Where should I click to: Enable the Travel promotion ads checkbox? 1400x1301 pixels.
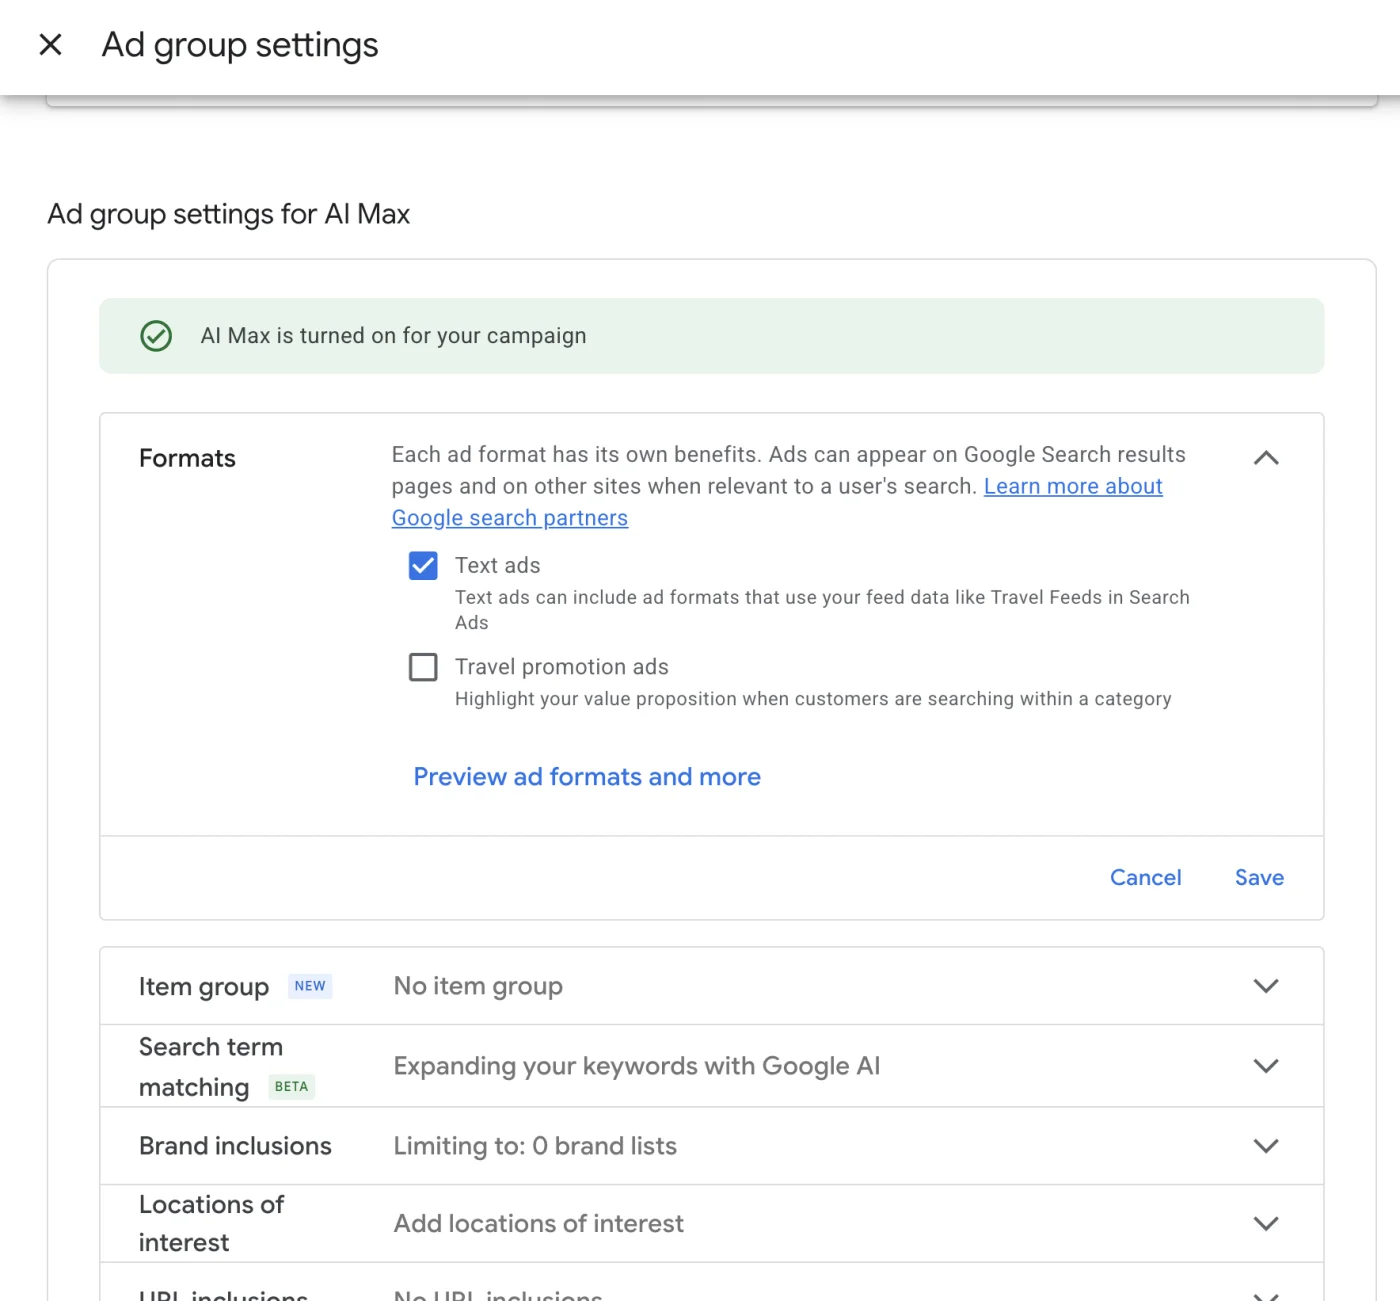(x=423, y=667)
